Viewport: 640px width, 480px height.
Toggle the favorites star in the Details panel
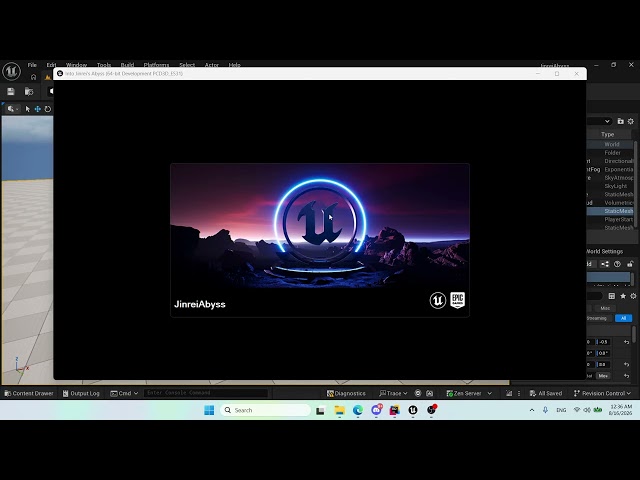point(623,296)
